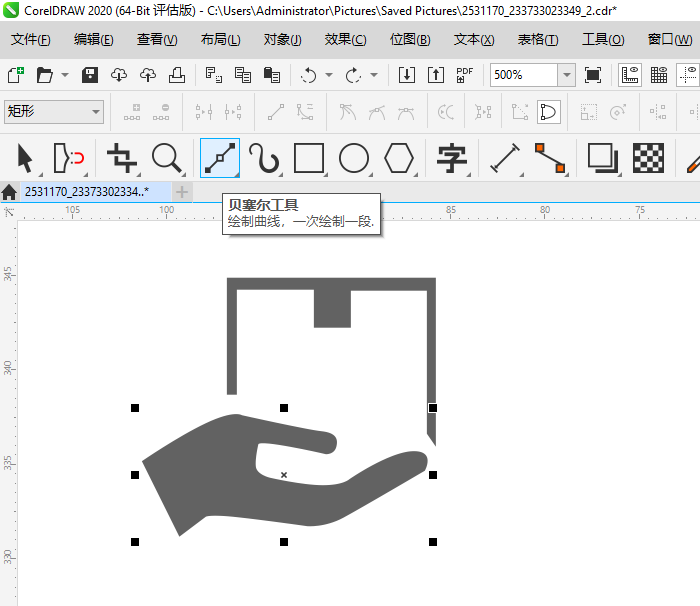Click the 500% zoom level field

coord(524,75)
